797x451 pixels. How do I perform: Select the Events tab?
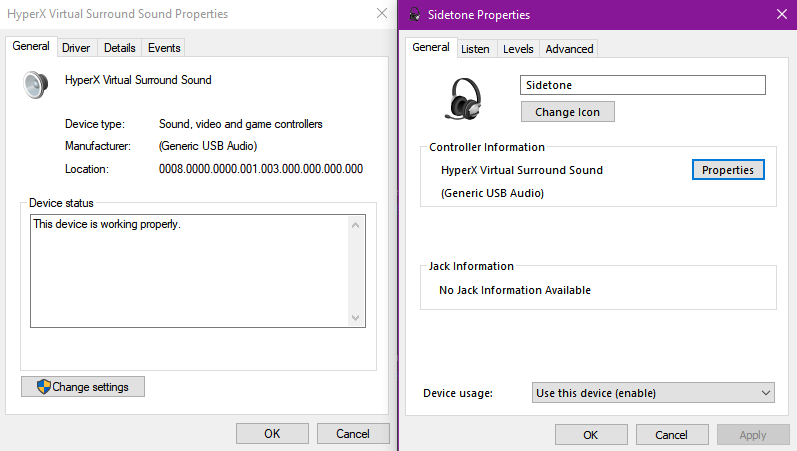164,48
